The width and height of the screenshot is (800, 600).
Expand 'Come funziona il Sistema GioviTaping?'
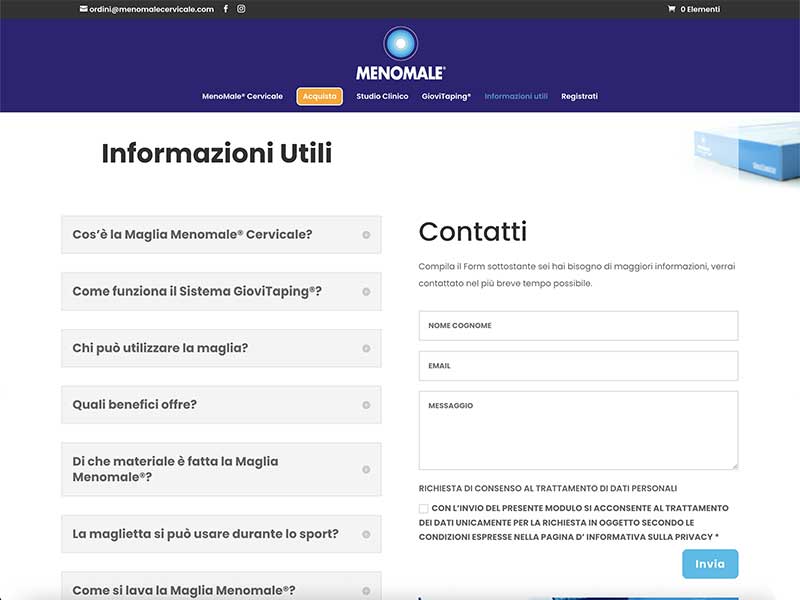click(197, 292)
